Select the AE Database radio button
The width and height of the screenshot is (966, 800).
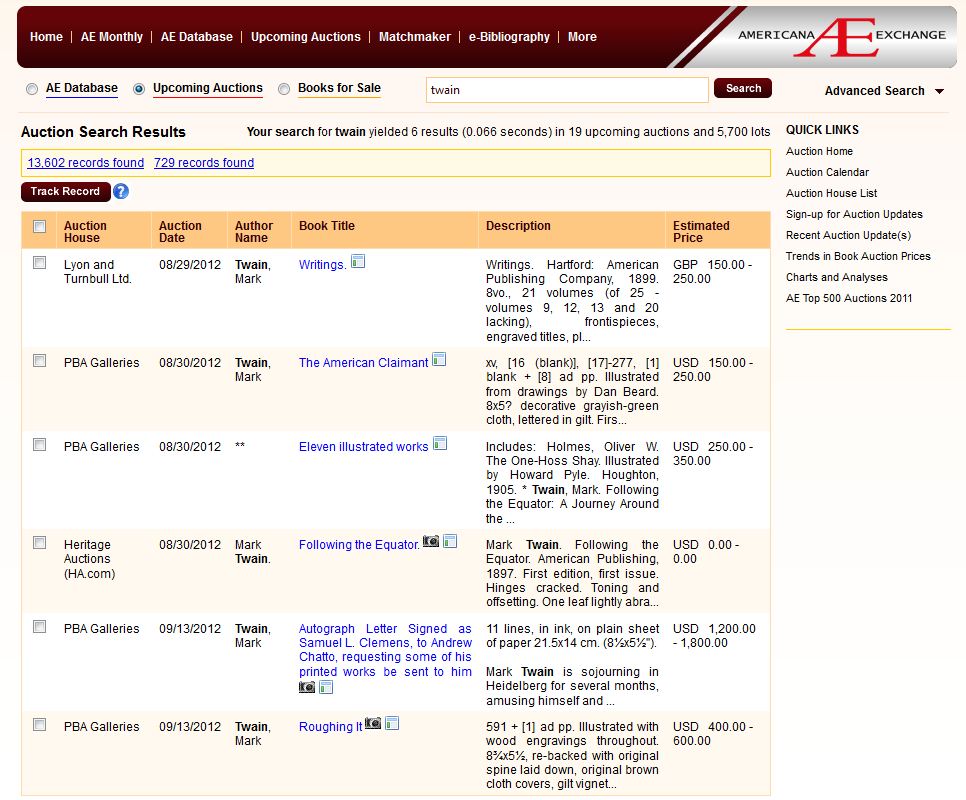[32, 89]
